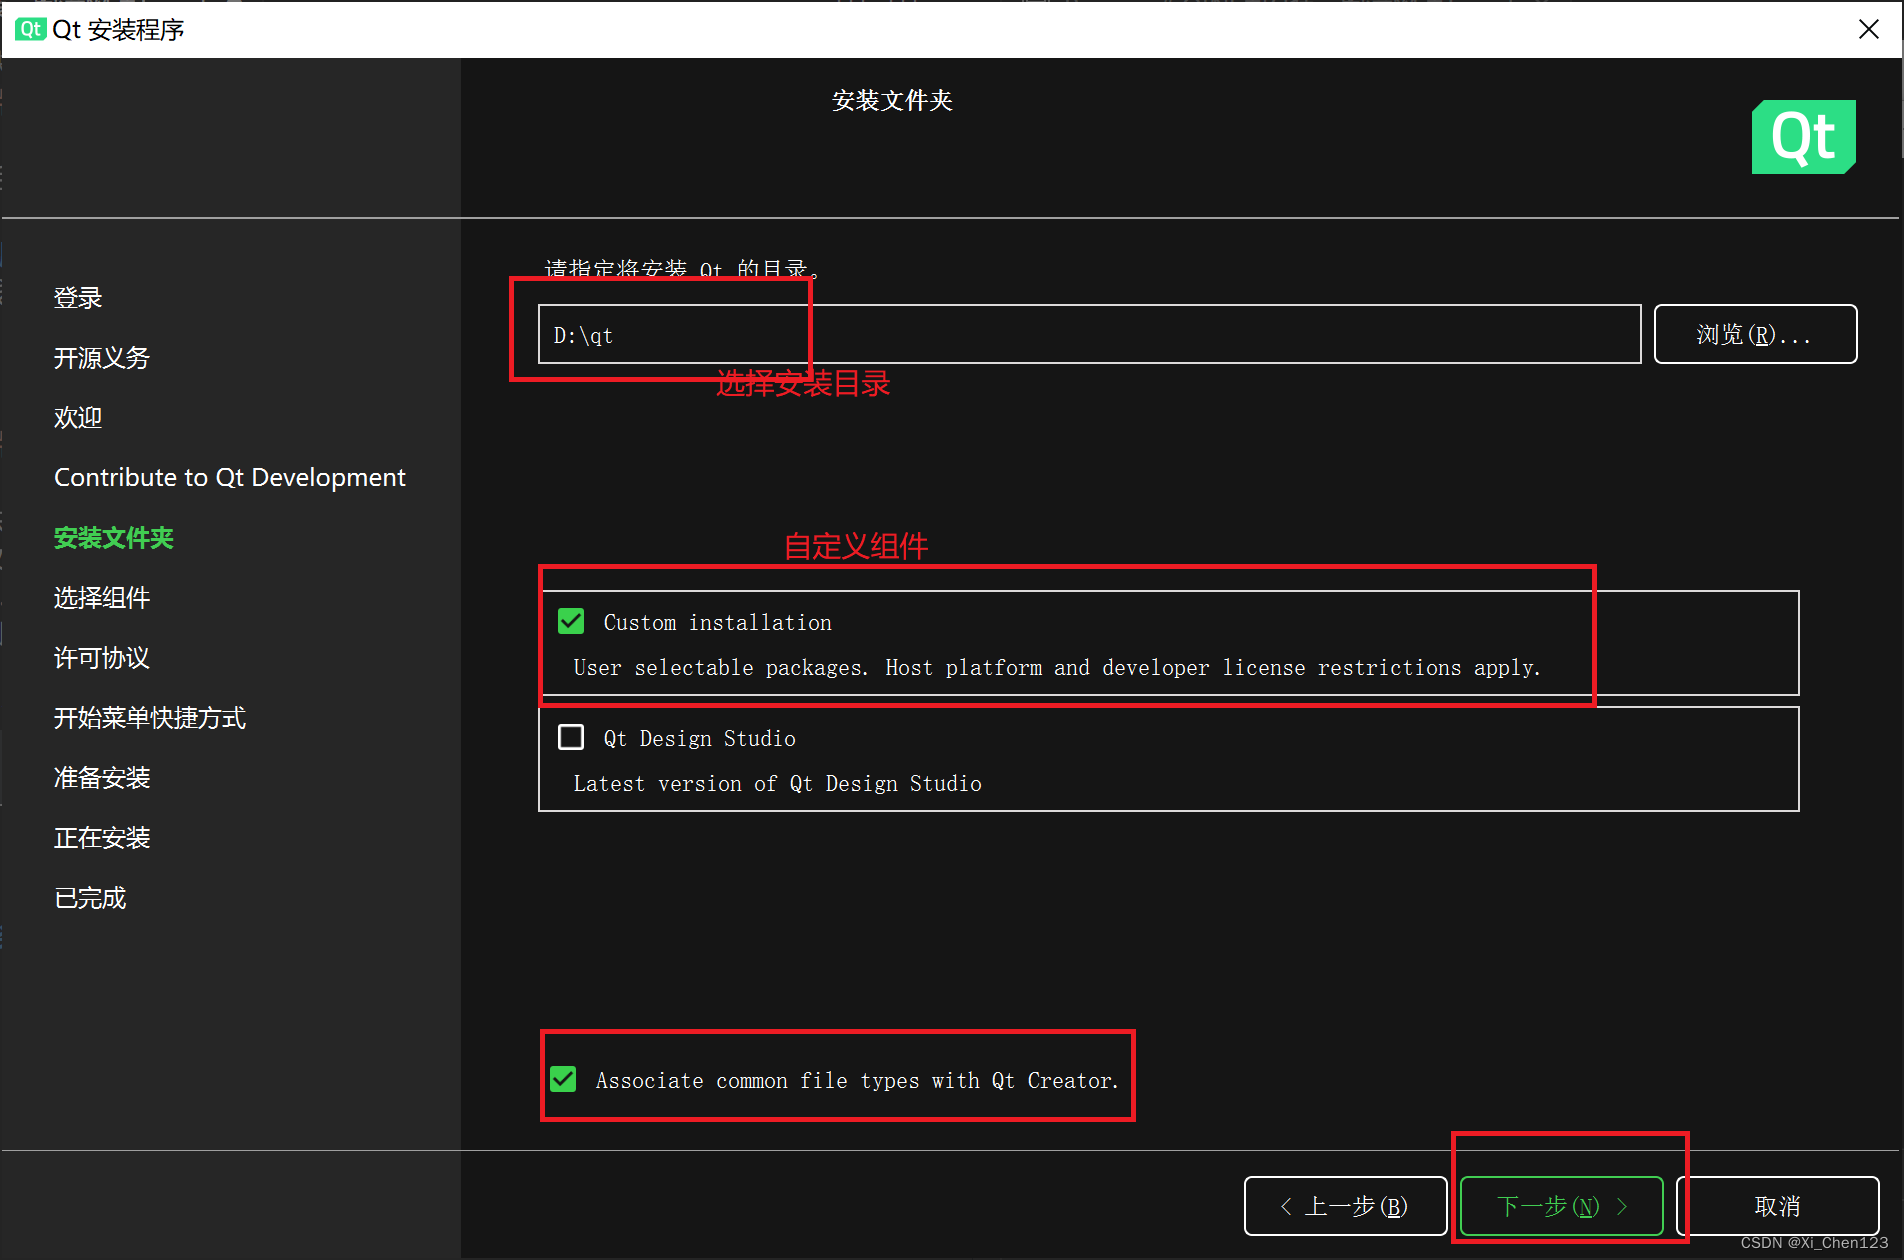The image size is (1904, 1260).
Task: Select Contribute to Qt Development step
Action: point(230,477)
